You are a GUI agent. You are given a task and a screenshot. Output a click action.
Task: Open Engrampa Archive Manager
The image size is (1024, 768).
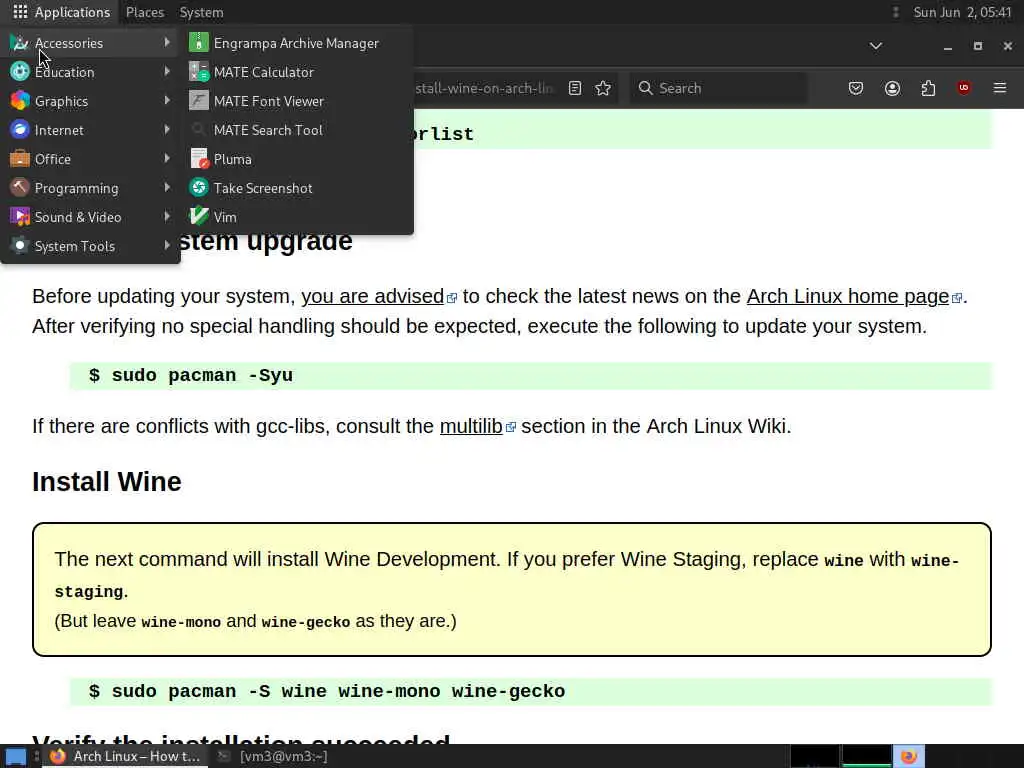point(298,43)
